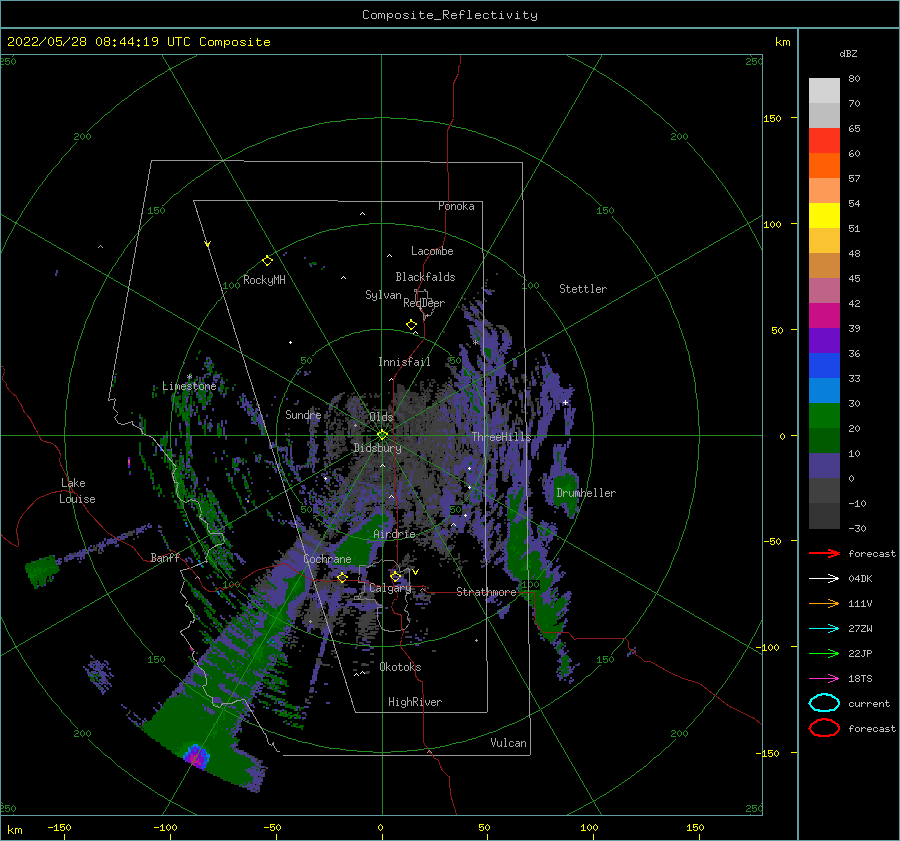Click the dBZ legend heading
The height and width of the screenshot is (841, 900).
point(848,53)
